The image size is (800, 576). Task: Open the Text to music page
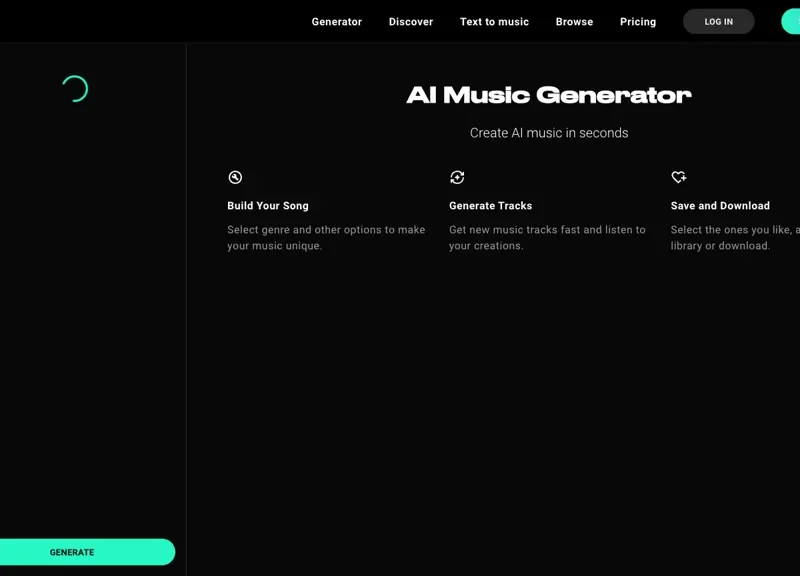[x=494, y=21]
